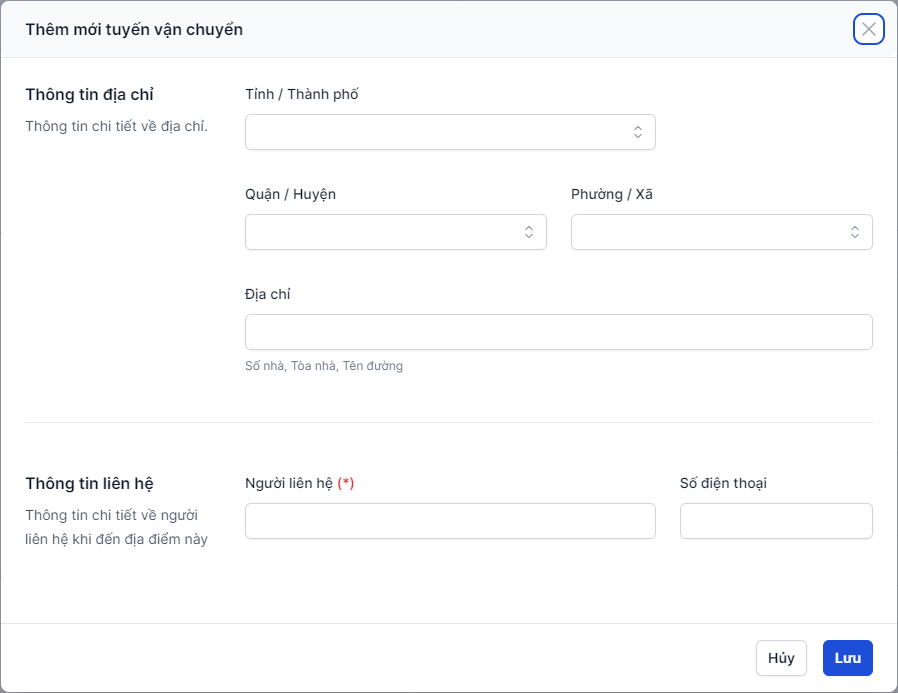
Task: Open the Tỉnh / Thành phố dropdown
Action: tap(450, 132)
